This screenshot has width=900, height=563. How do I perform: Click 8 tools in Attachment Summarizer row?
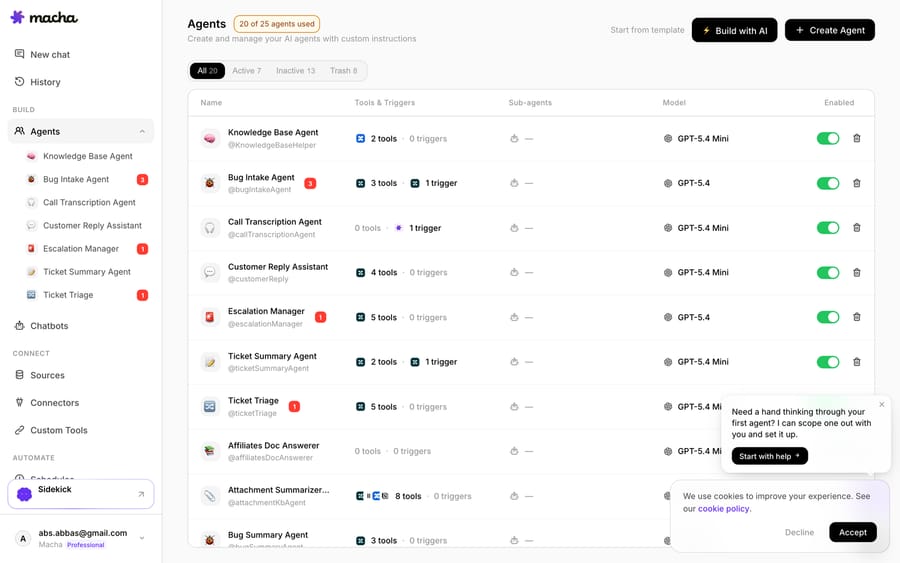click(x=408, y=496)
